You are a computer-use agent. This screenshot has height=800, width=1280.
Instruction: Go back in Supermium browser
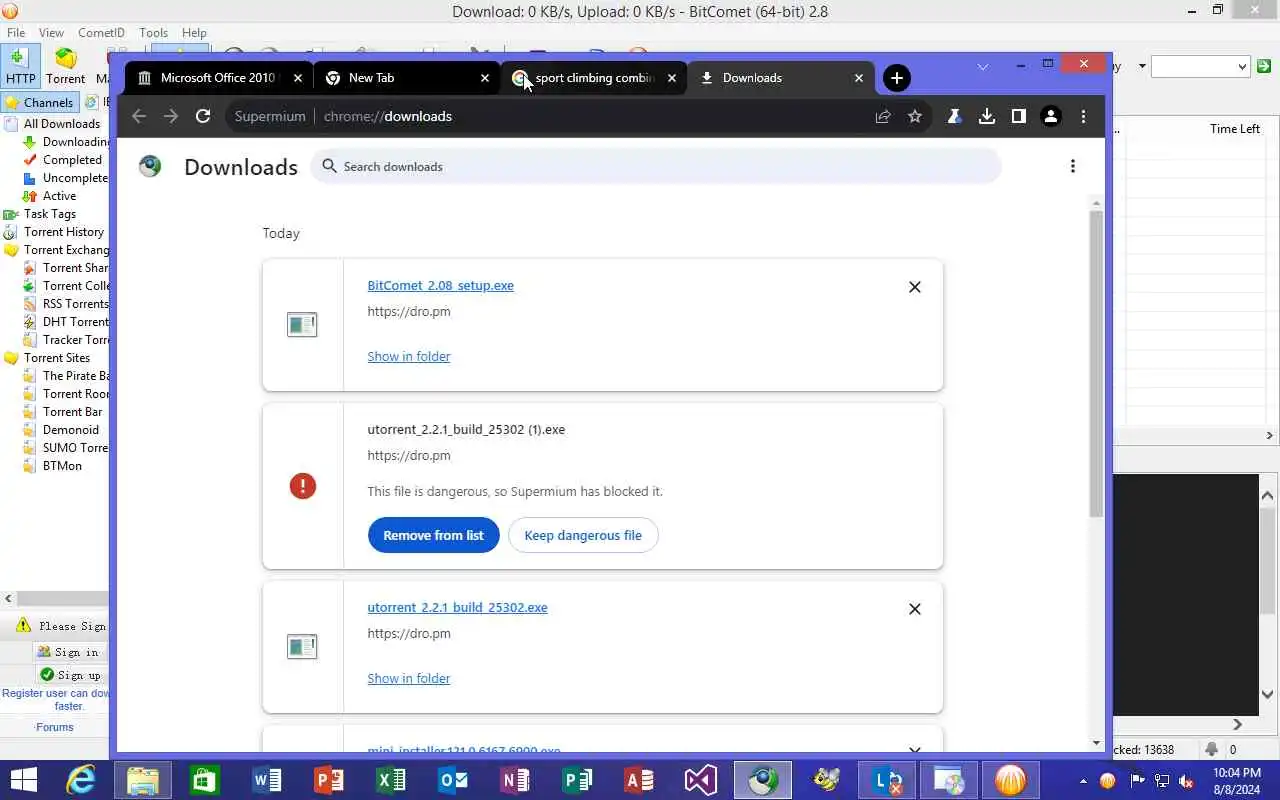click(x=139, y=116)
